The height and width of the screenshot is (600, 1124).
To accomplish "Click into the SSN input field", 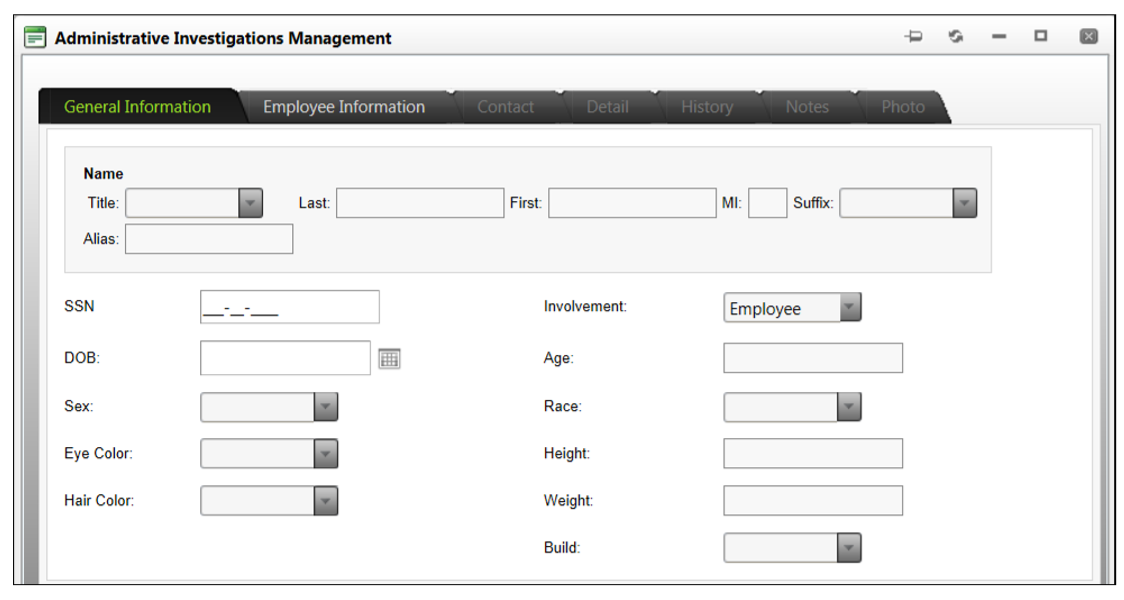I will (289, 307).
